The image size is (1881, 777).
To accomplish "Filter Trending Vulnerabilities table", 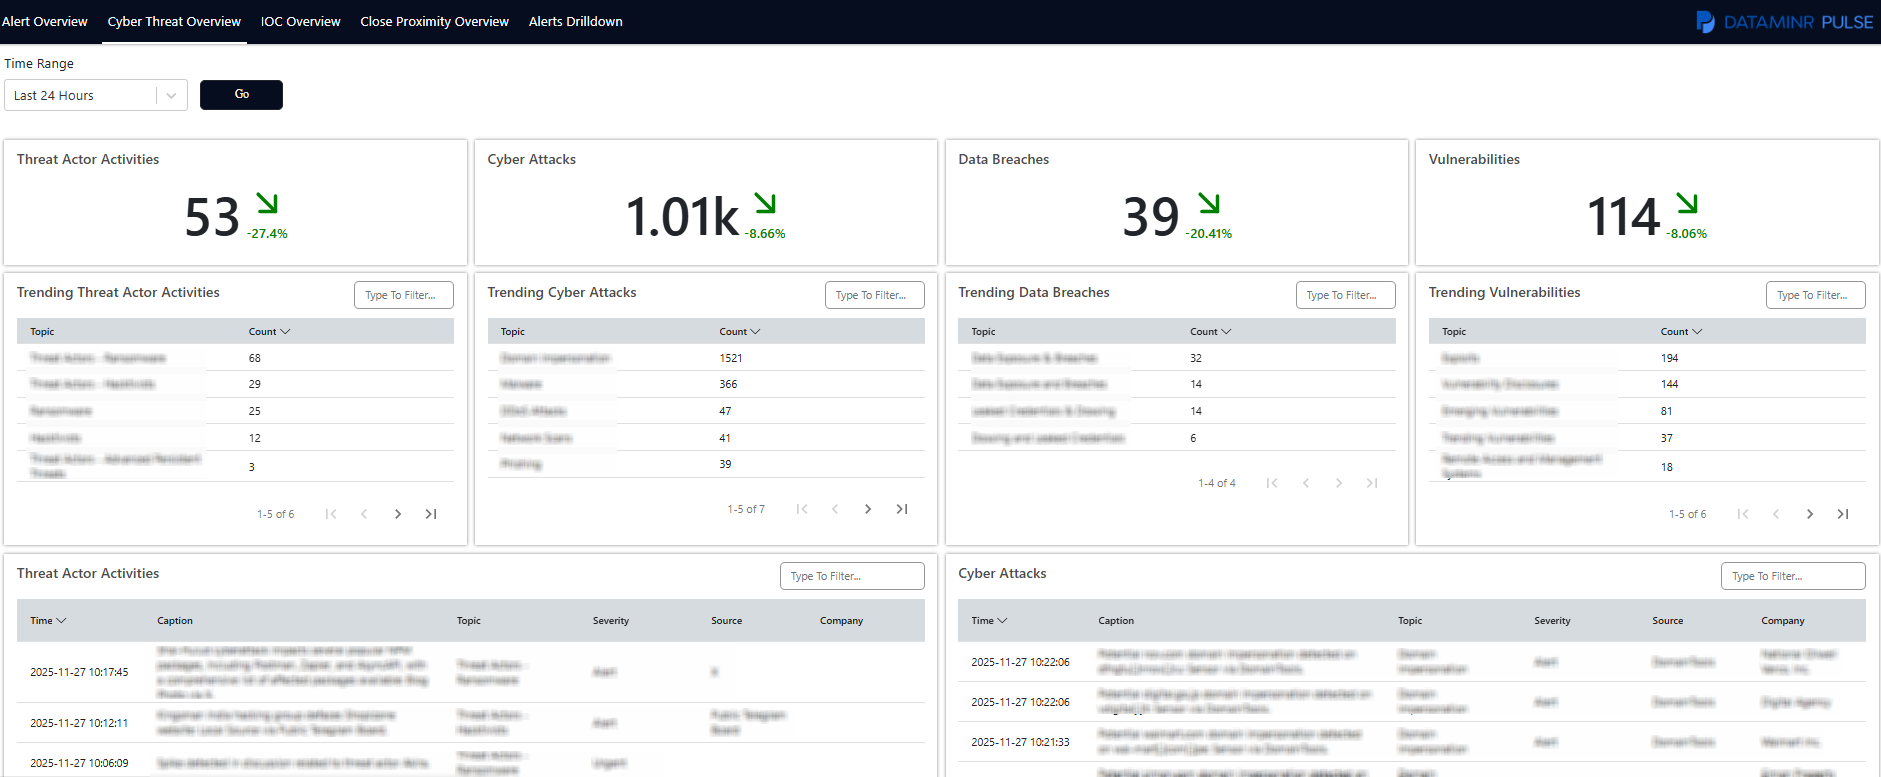I will point(1815,295).
